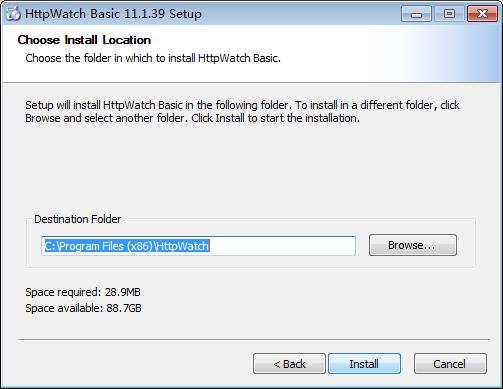Open the Browse... folder picker
This screenshot has width=503, height=389.
413,245
